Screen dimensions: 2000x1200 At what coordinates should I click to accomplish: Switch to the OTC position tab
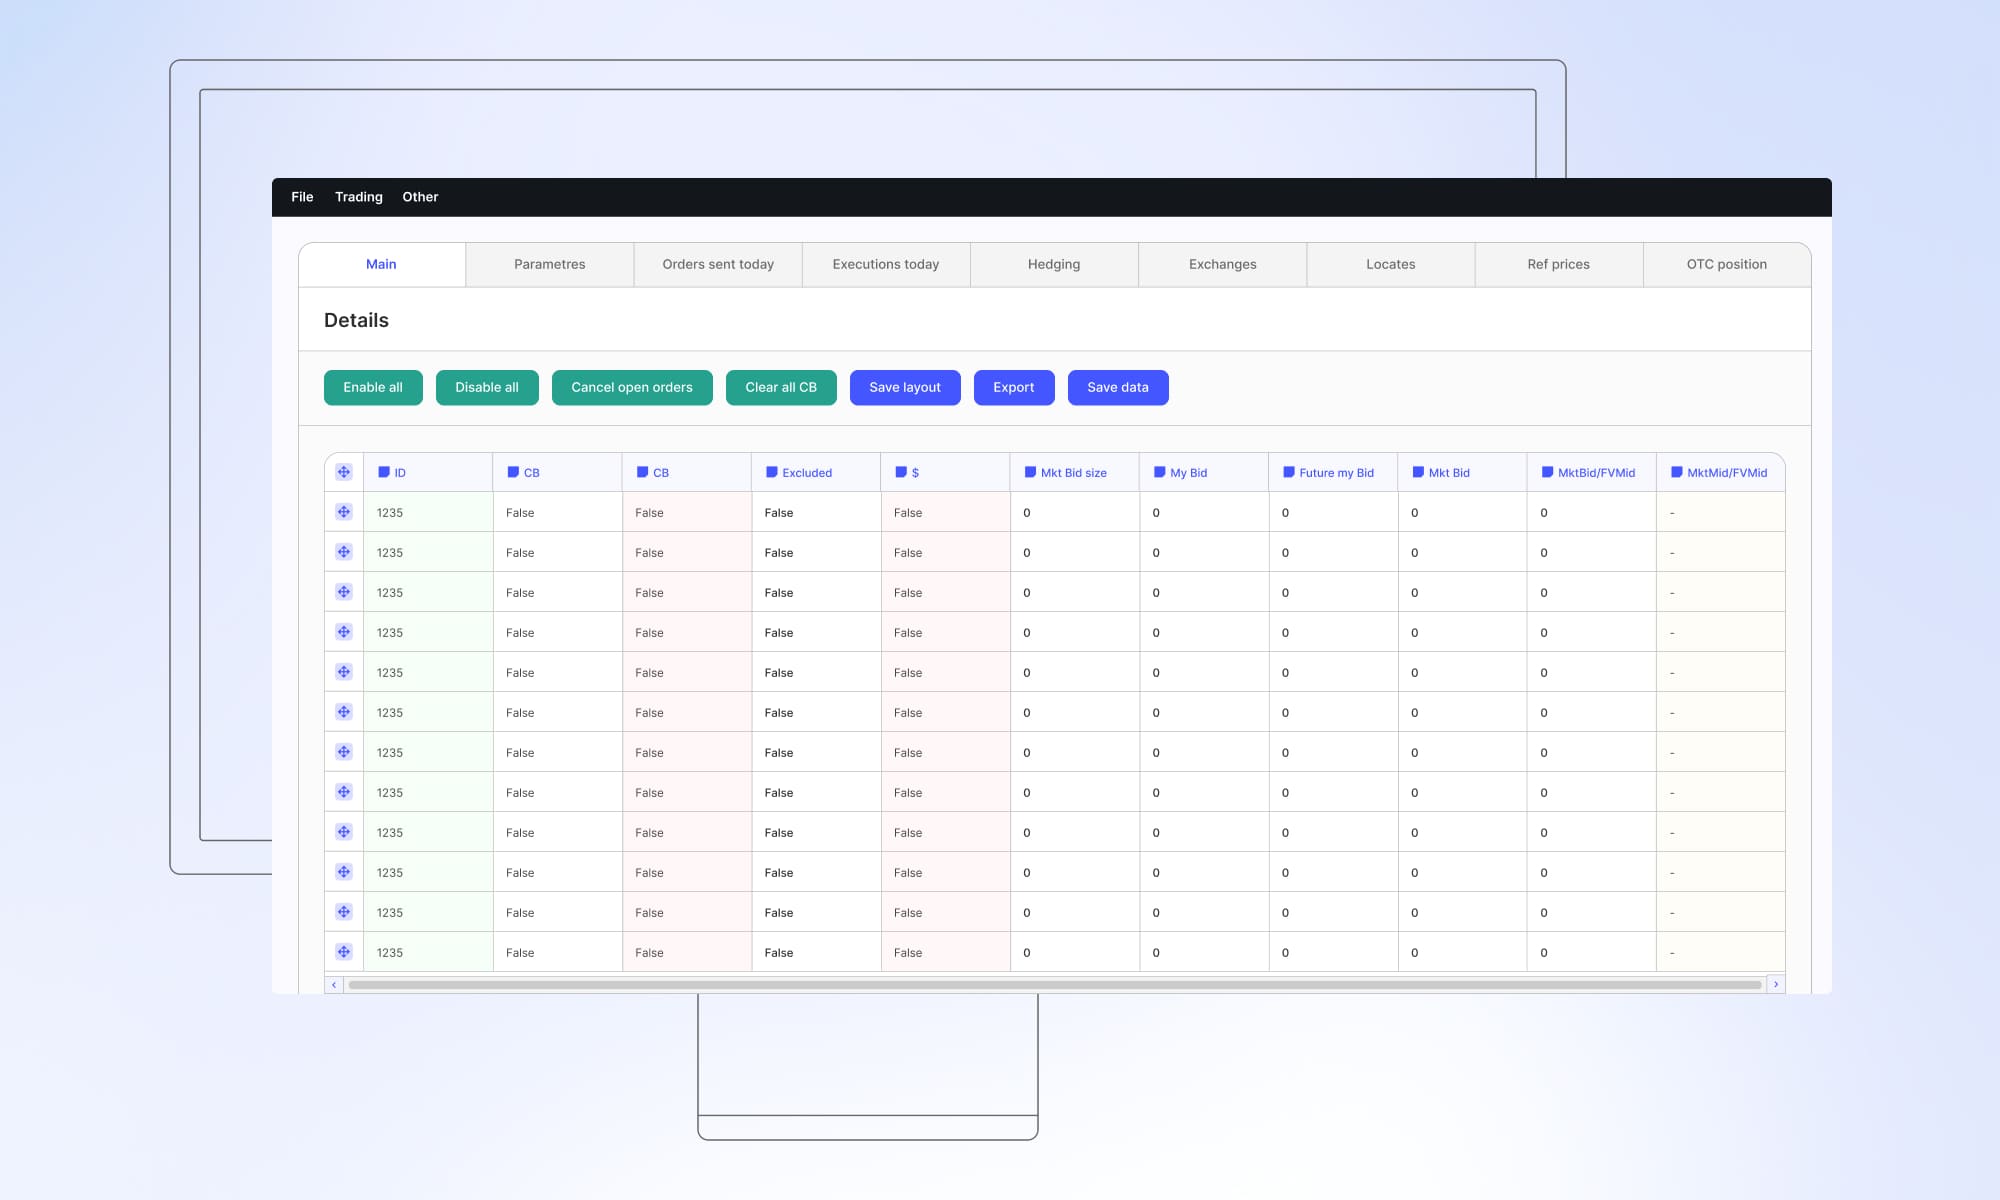1726,265
